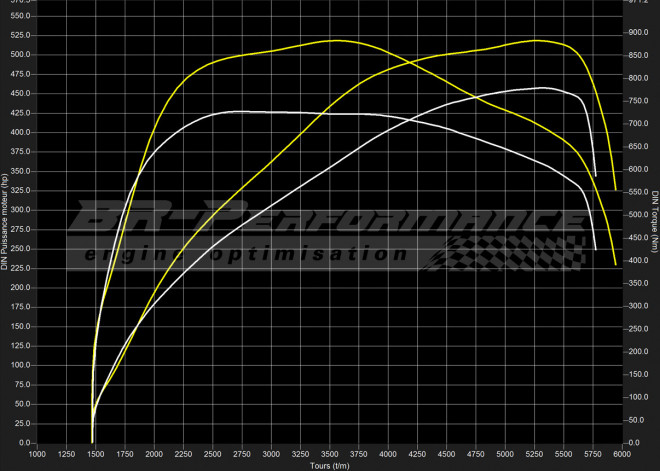Click the 2000 tick label on the x-axis
This screenshot has width=660, height=471.
click(154, 454)
